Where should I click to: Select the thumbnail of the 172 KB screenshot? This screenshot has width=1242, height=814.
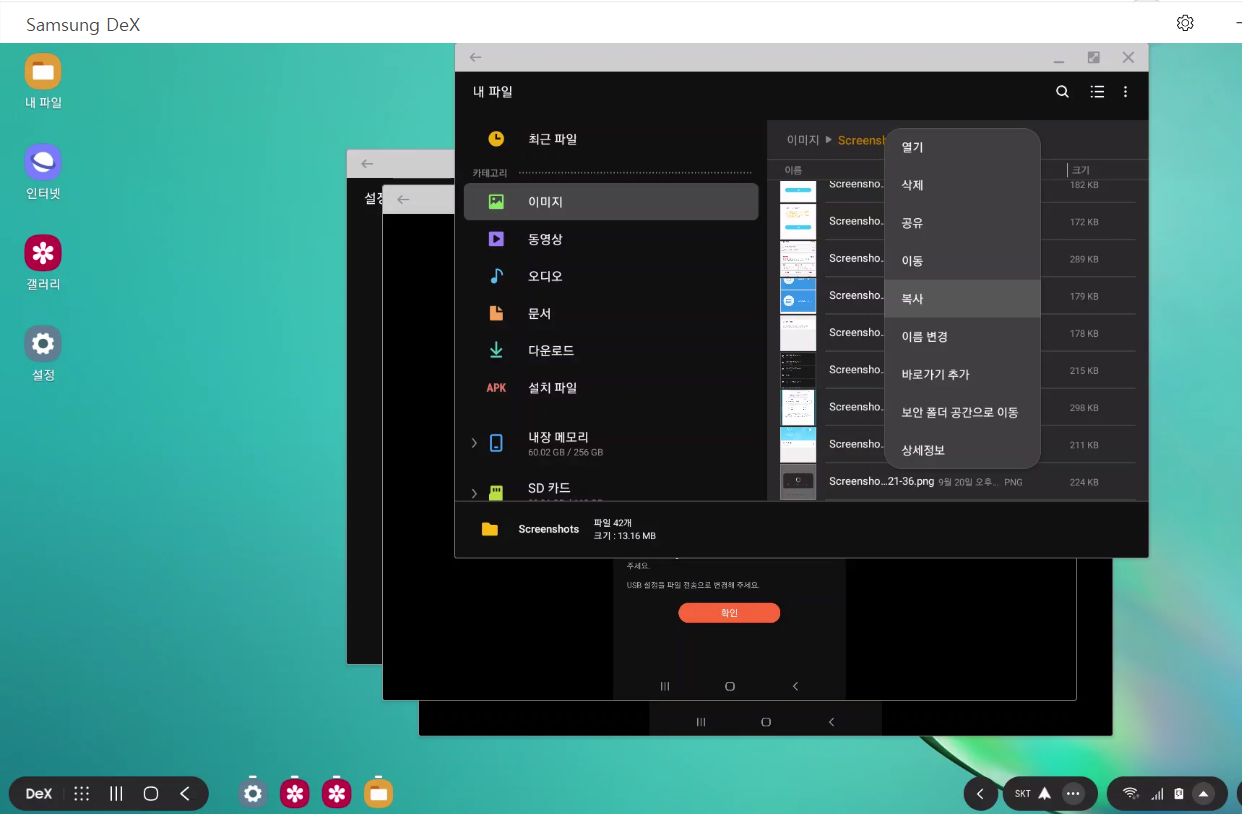pyautogui.click(x=798, y=221)
